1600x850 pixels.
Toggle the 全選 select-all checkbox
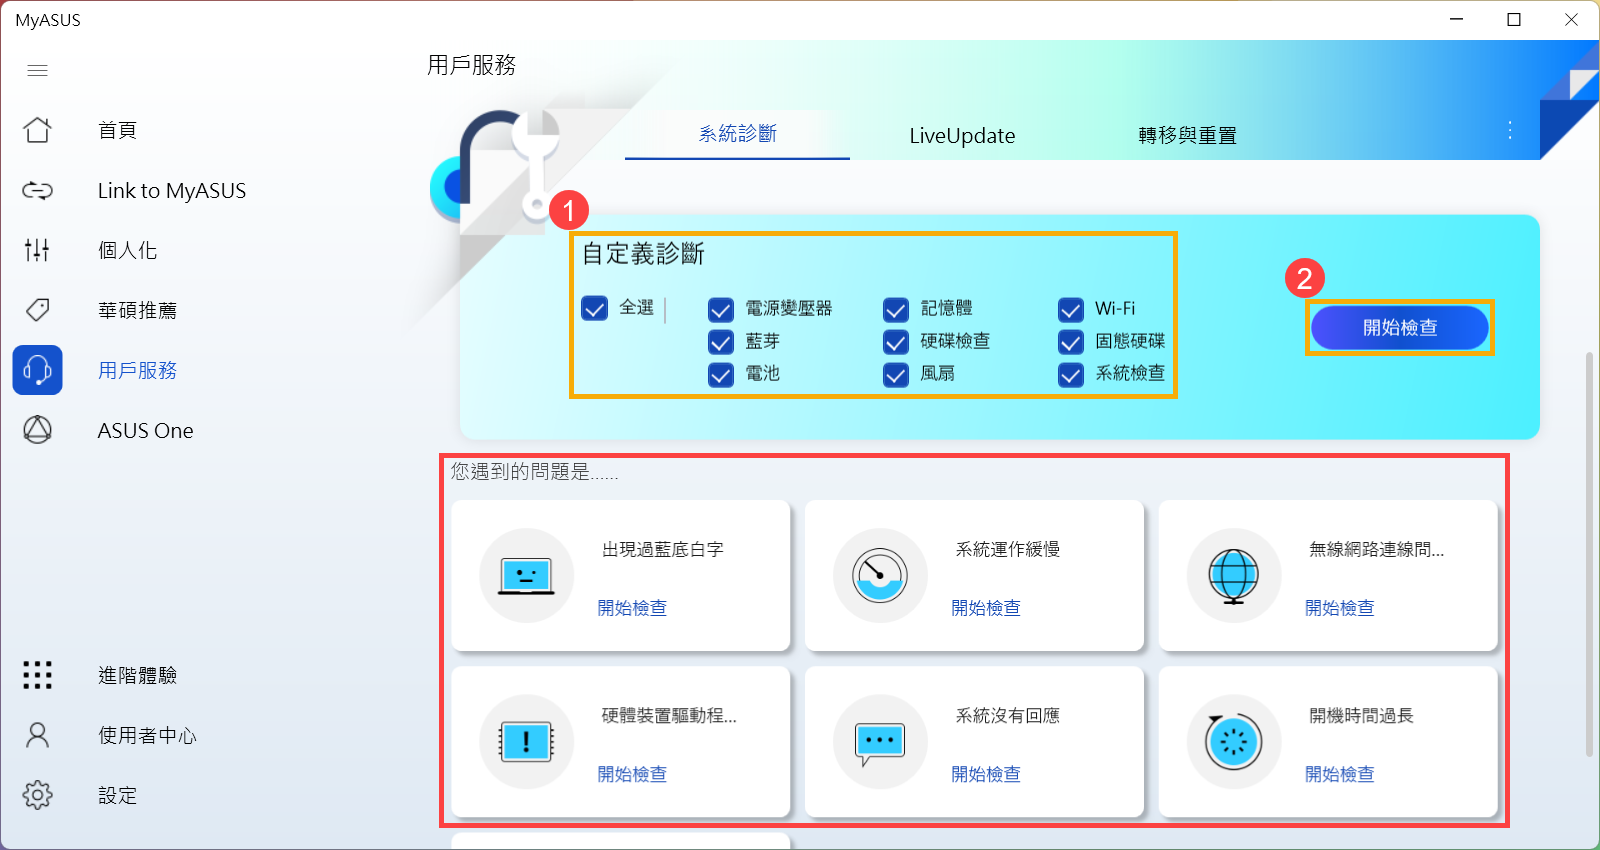(595, 308)
